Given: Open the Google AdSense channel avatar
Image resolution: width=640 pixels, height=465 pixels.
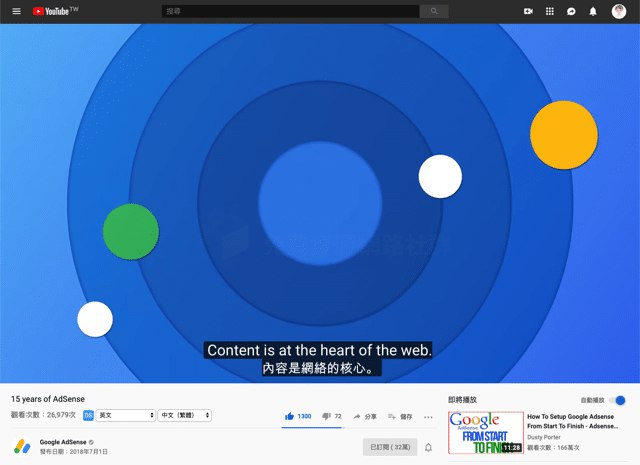Looking at the screenshot, I should 22,447.
